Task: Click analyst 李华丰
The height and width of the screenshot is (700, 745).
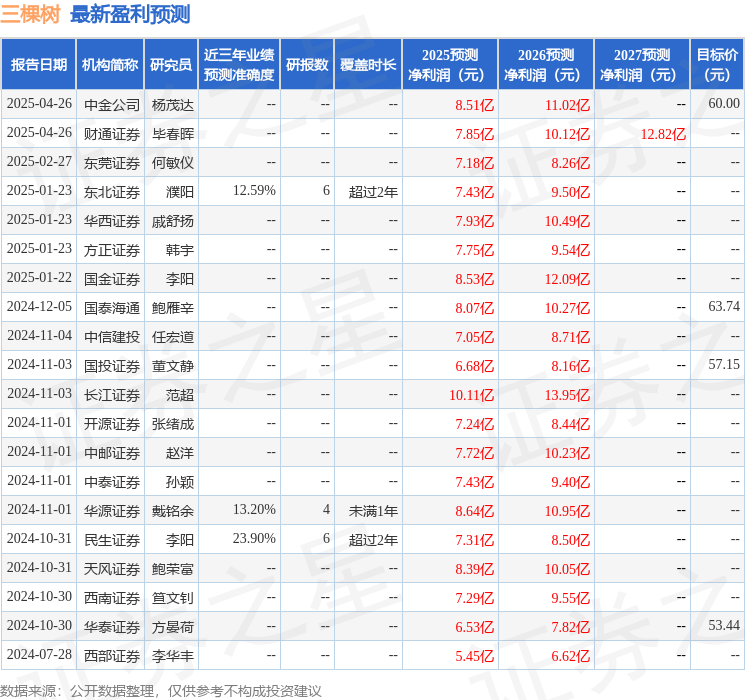Action: click(x=173, y=656)
